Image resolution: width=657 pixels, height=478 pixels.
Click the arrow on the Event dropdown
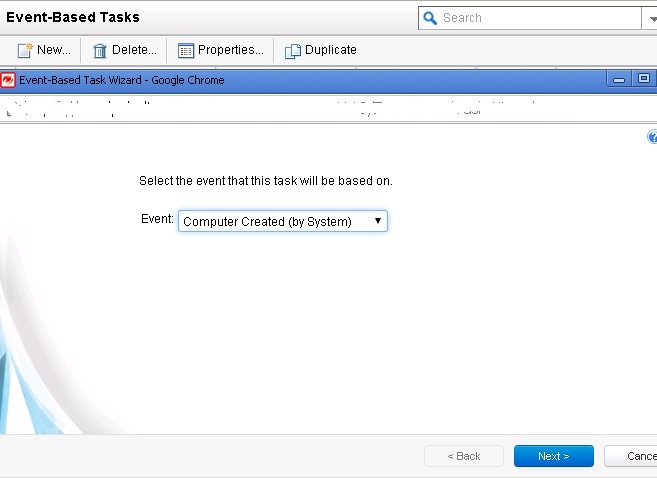point(377,221)
